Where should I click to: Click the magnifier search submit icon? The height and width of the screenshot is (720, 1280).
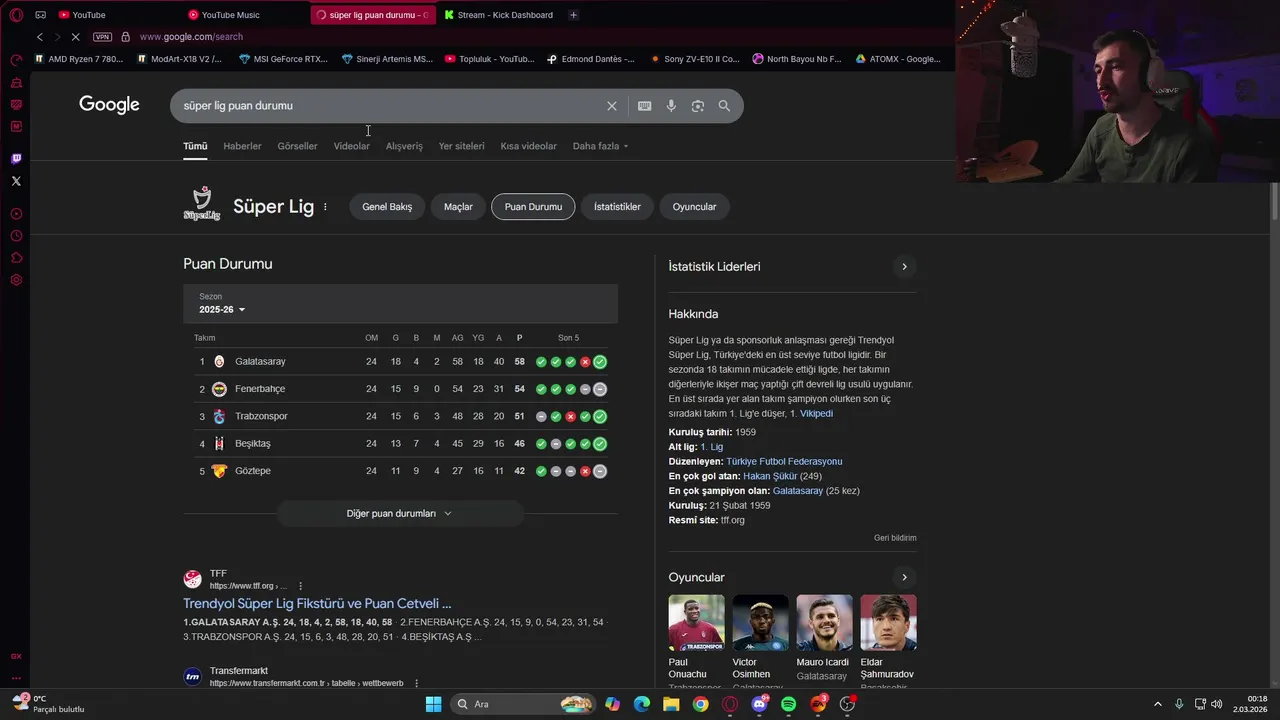pos(724,106)
